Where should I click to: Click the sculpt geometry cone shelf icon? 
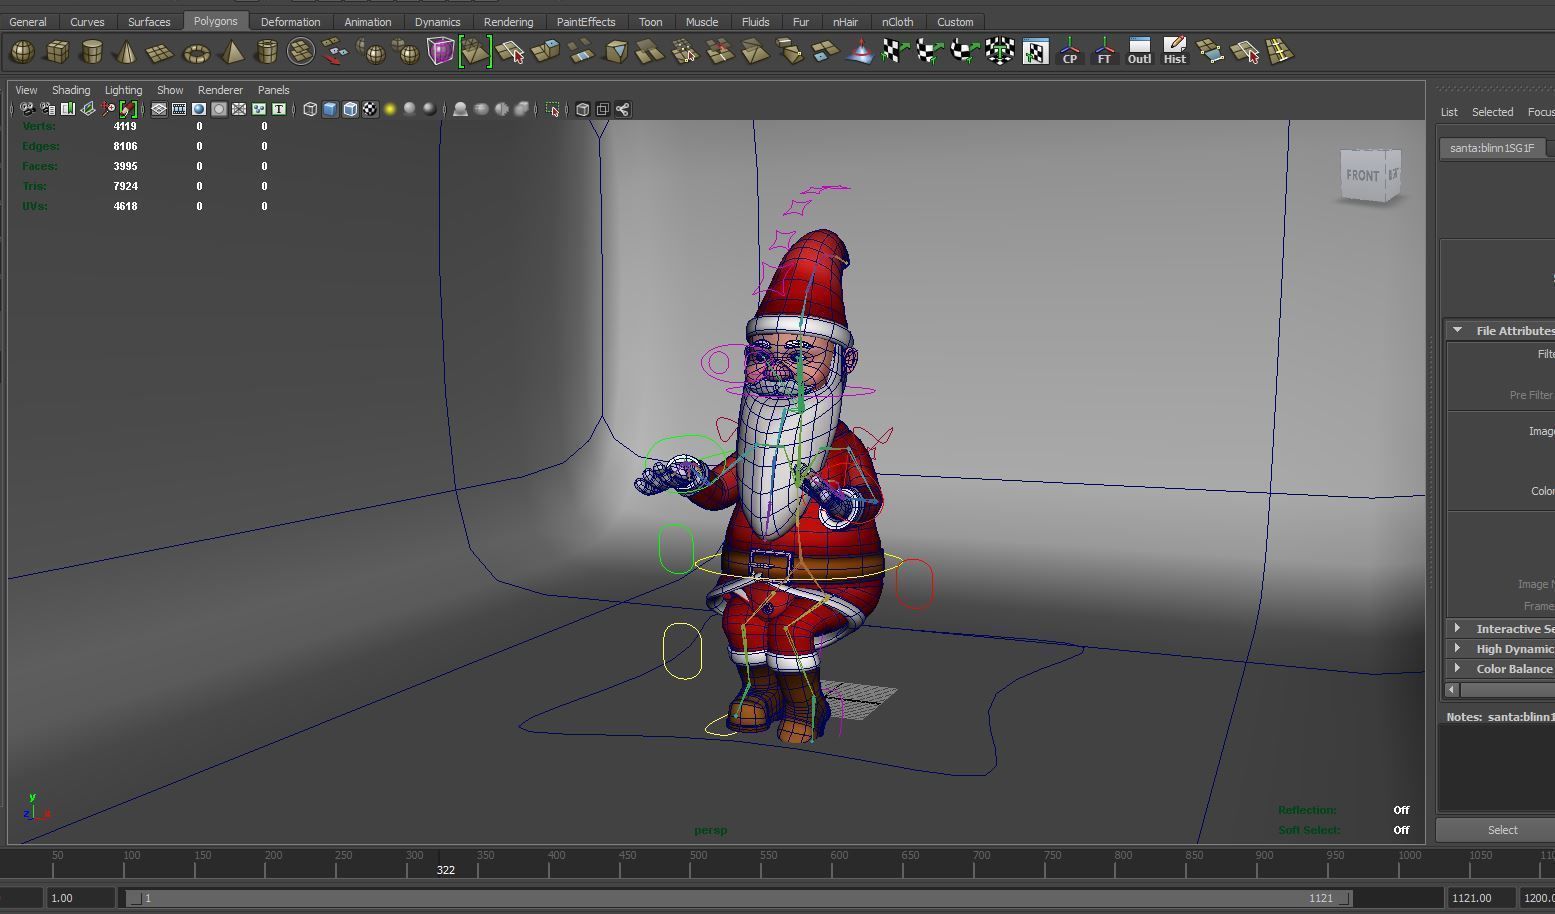pos(859,51)
